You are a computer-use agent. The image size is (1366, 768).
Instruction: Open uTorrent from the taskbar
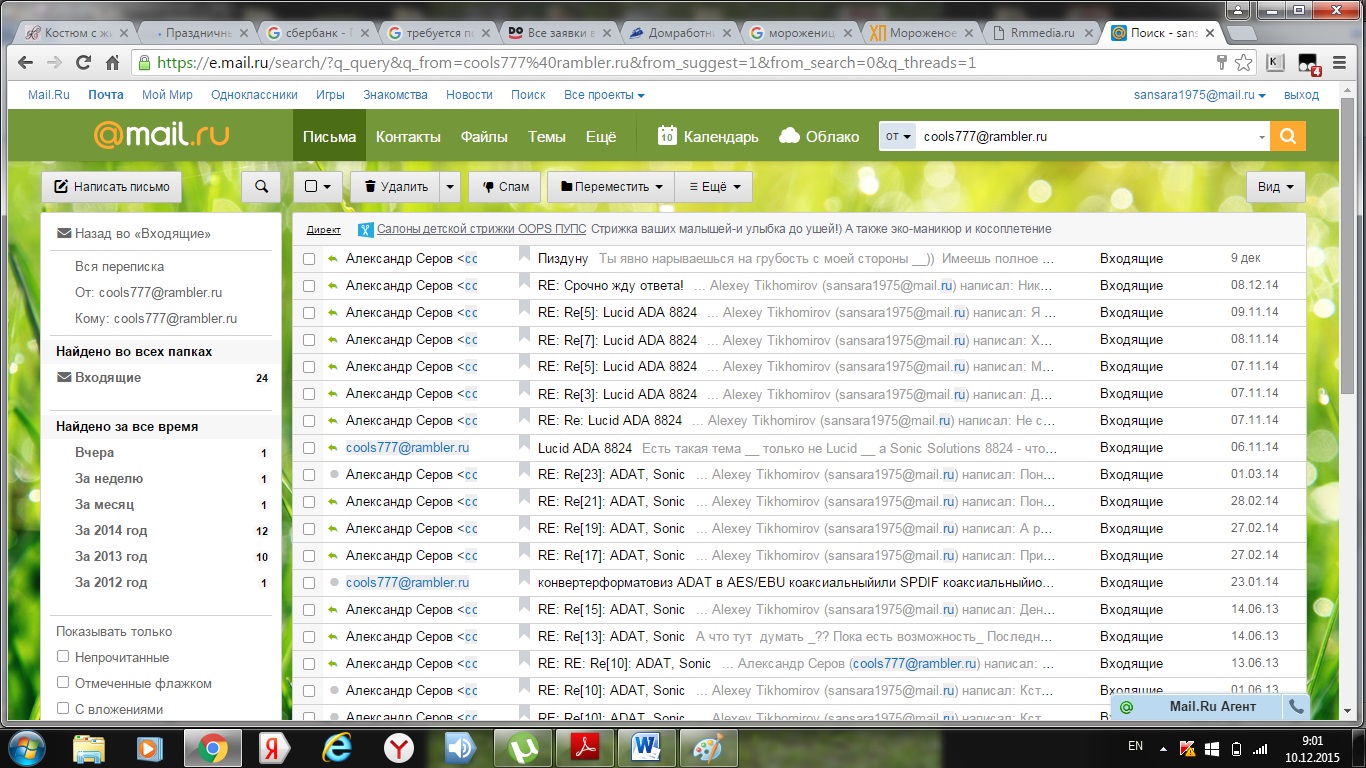pyautogui.click(x=521, y=747)
